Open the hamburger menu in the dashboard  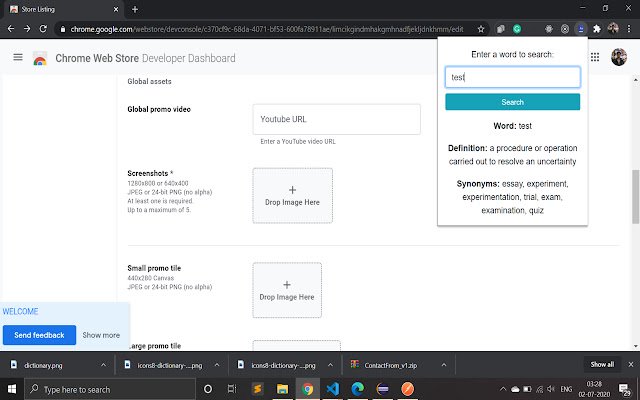click(x=18, y=57)
